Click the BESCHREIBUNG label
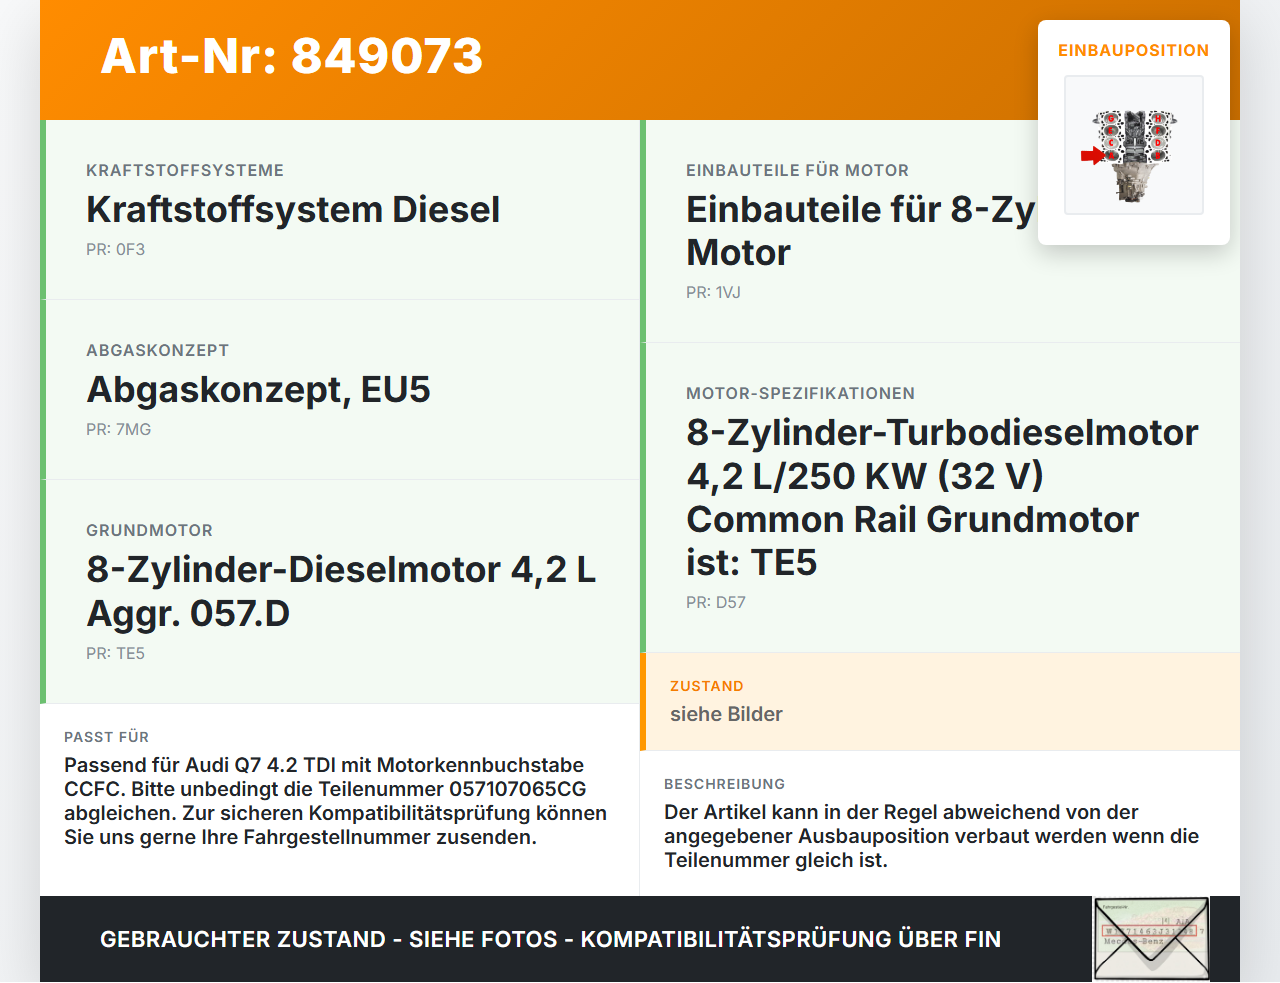 pyautogui.click(x=725, y=785)
